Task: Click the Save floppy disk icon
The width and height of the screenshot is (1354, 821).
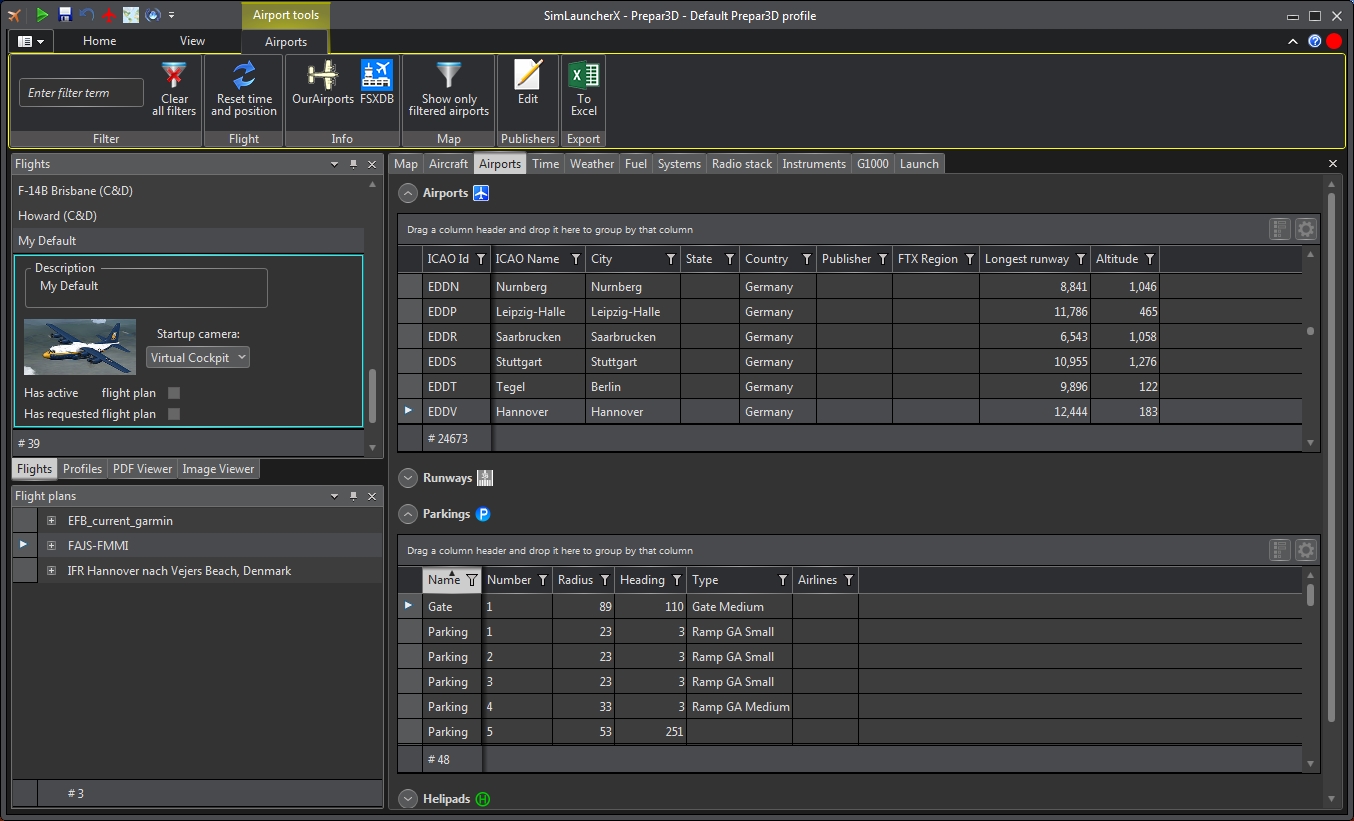Action: point(65,15)
